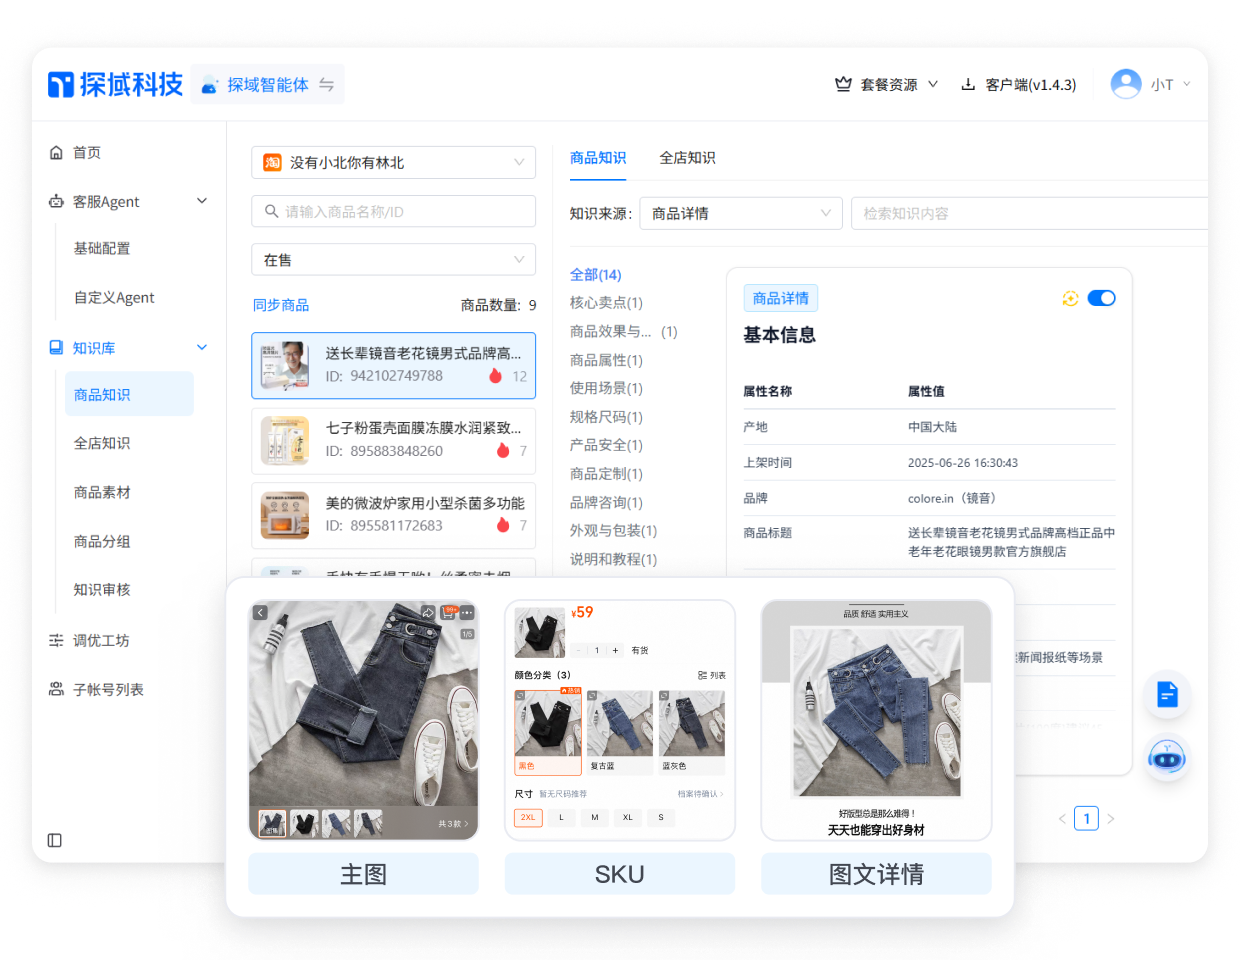Click the 同步商品 link
1240x960 pixels.
pos(279,304)
